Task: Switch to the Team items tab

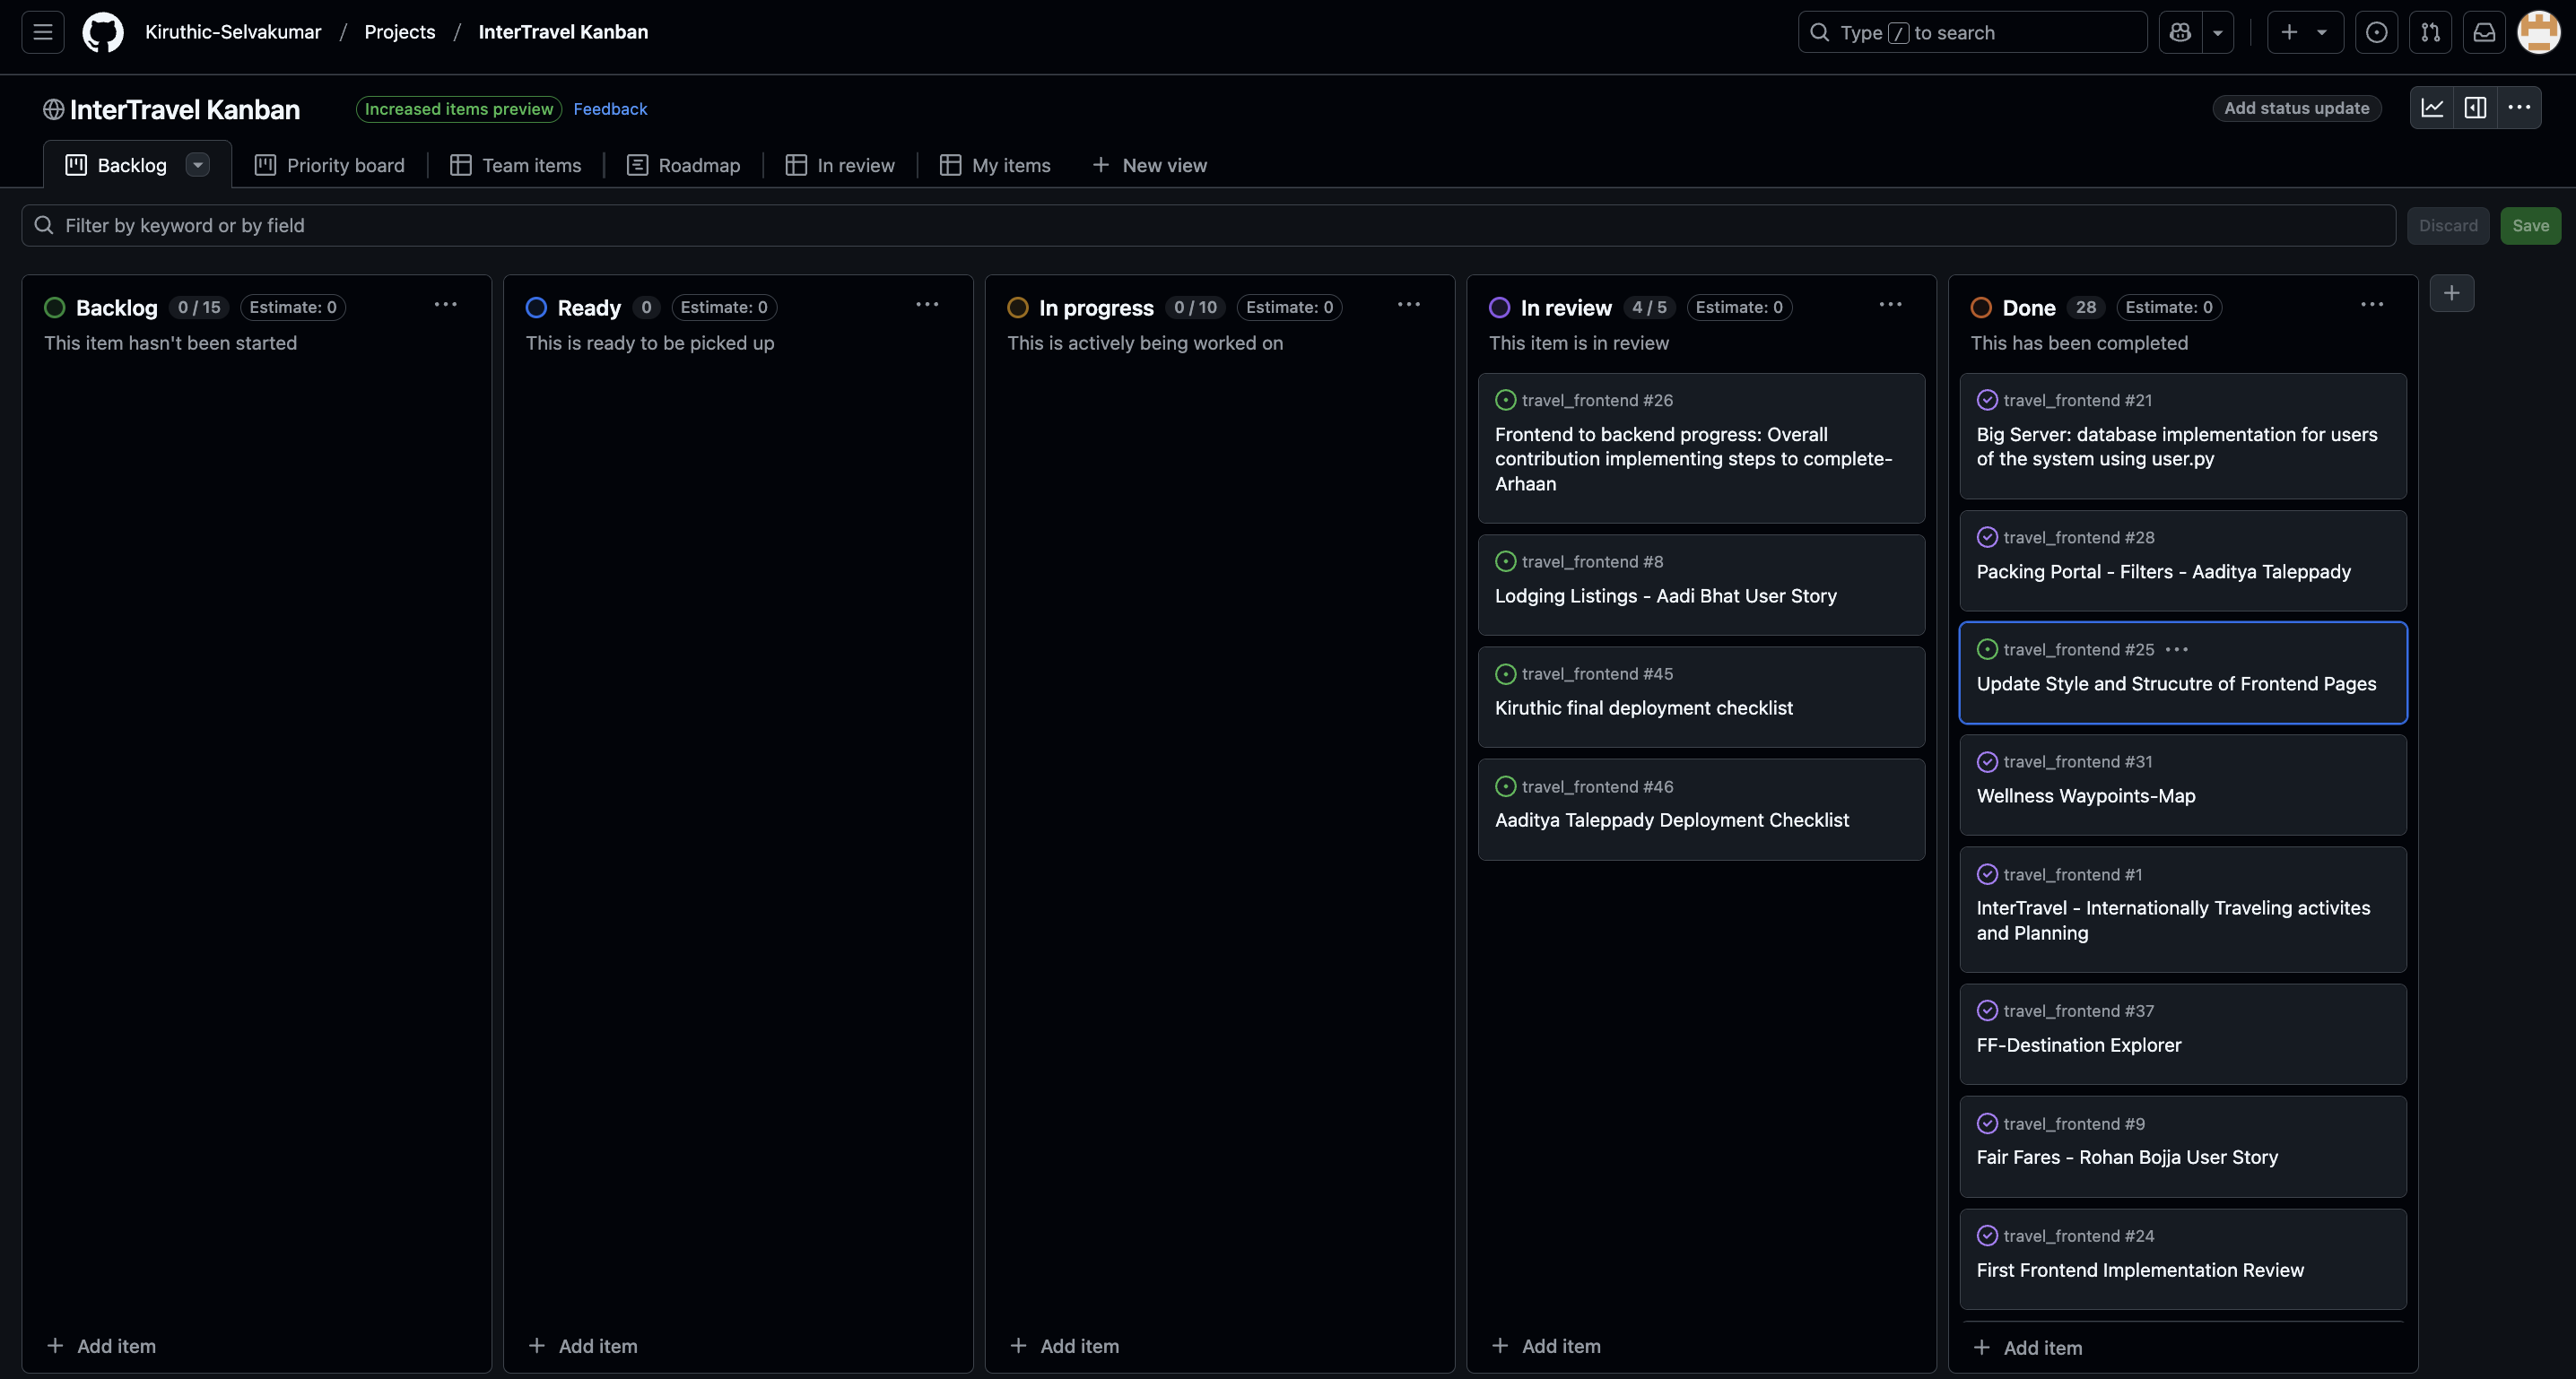Action: pyautogui.click(x=515, y=165)
